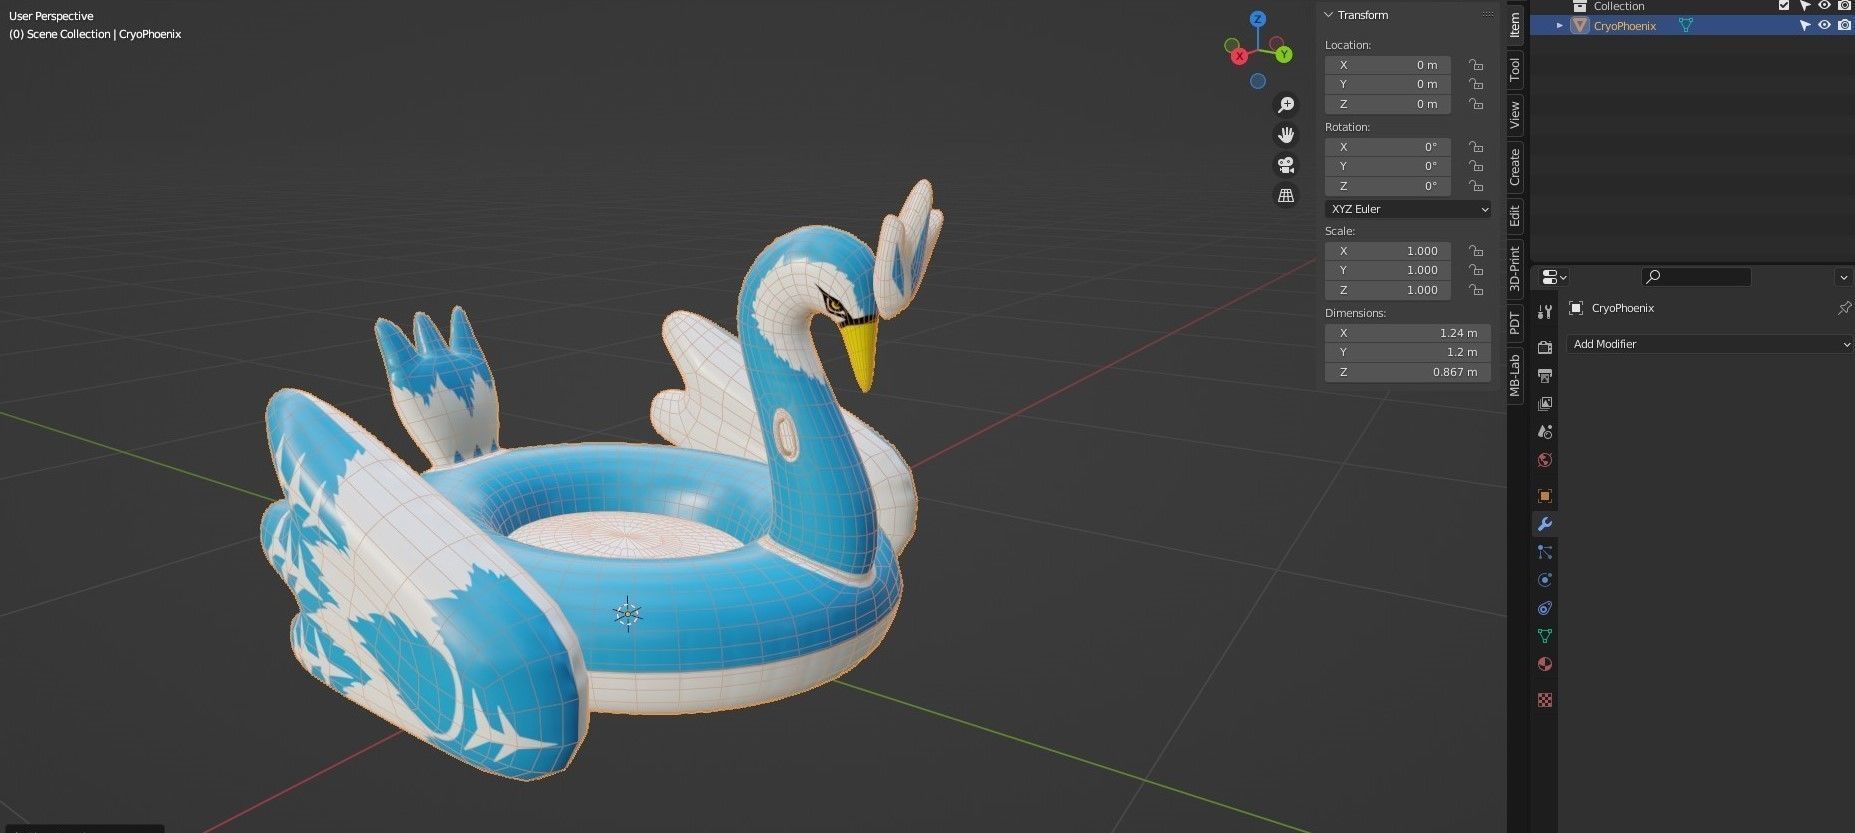Click the Dimensions Z 0.867 m field
This screenshot has height=833, width=1855.
tap(1408, 372)
